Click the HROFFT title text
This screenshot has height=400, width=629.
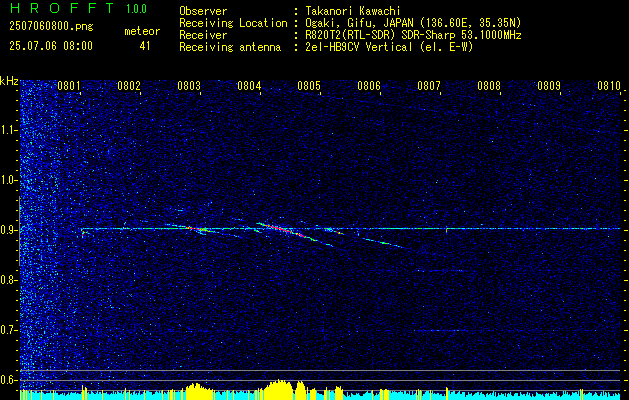coord(62,8)
